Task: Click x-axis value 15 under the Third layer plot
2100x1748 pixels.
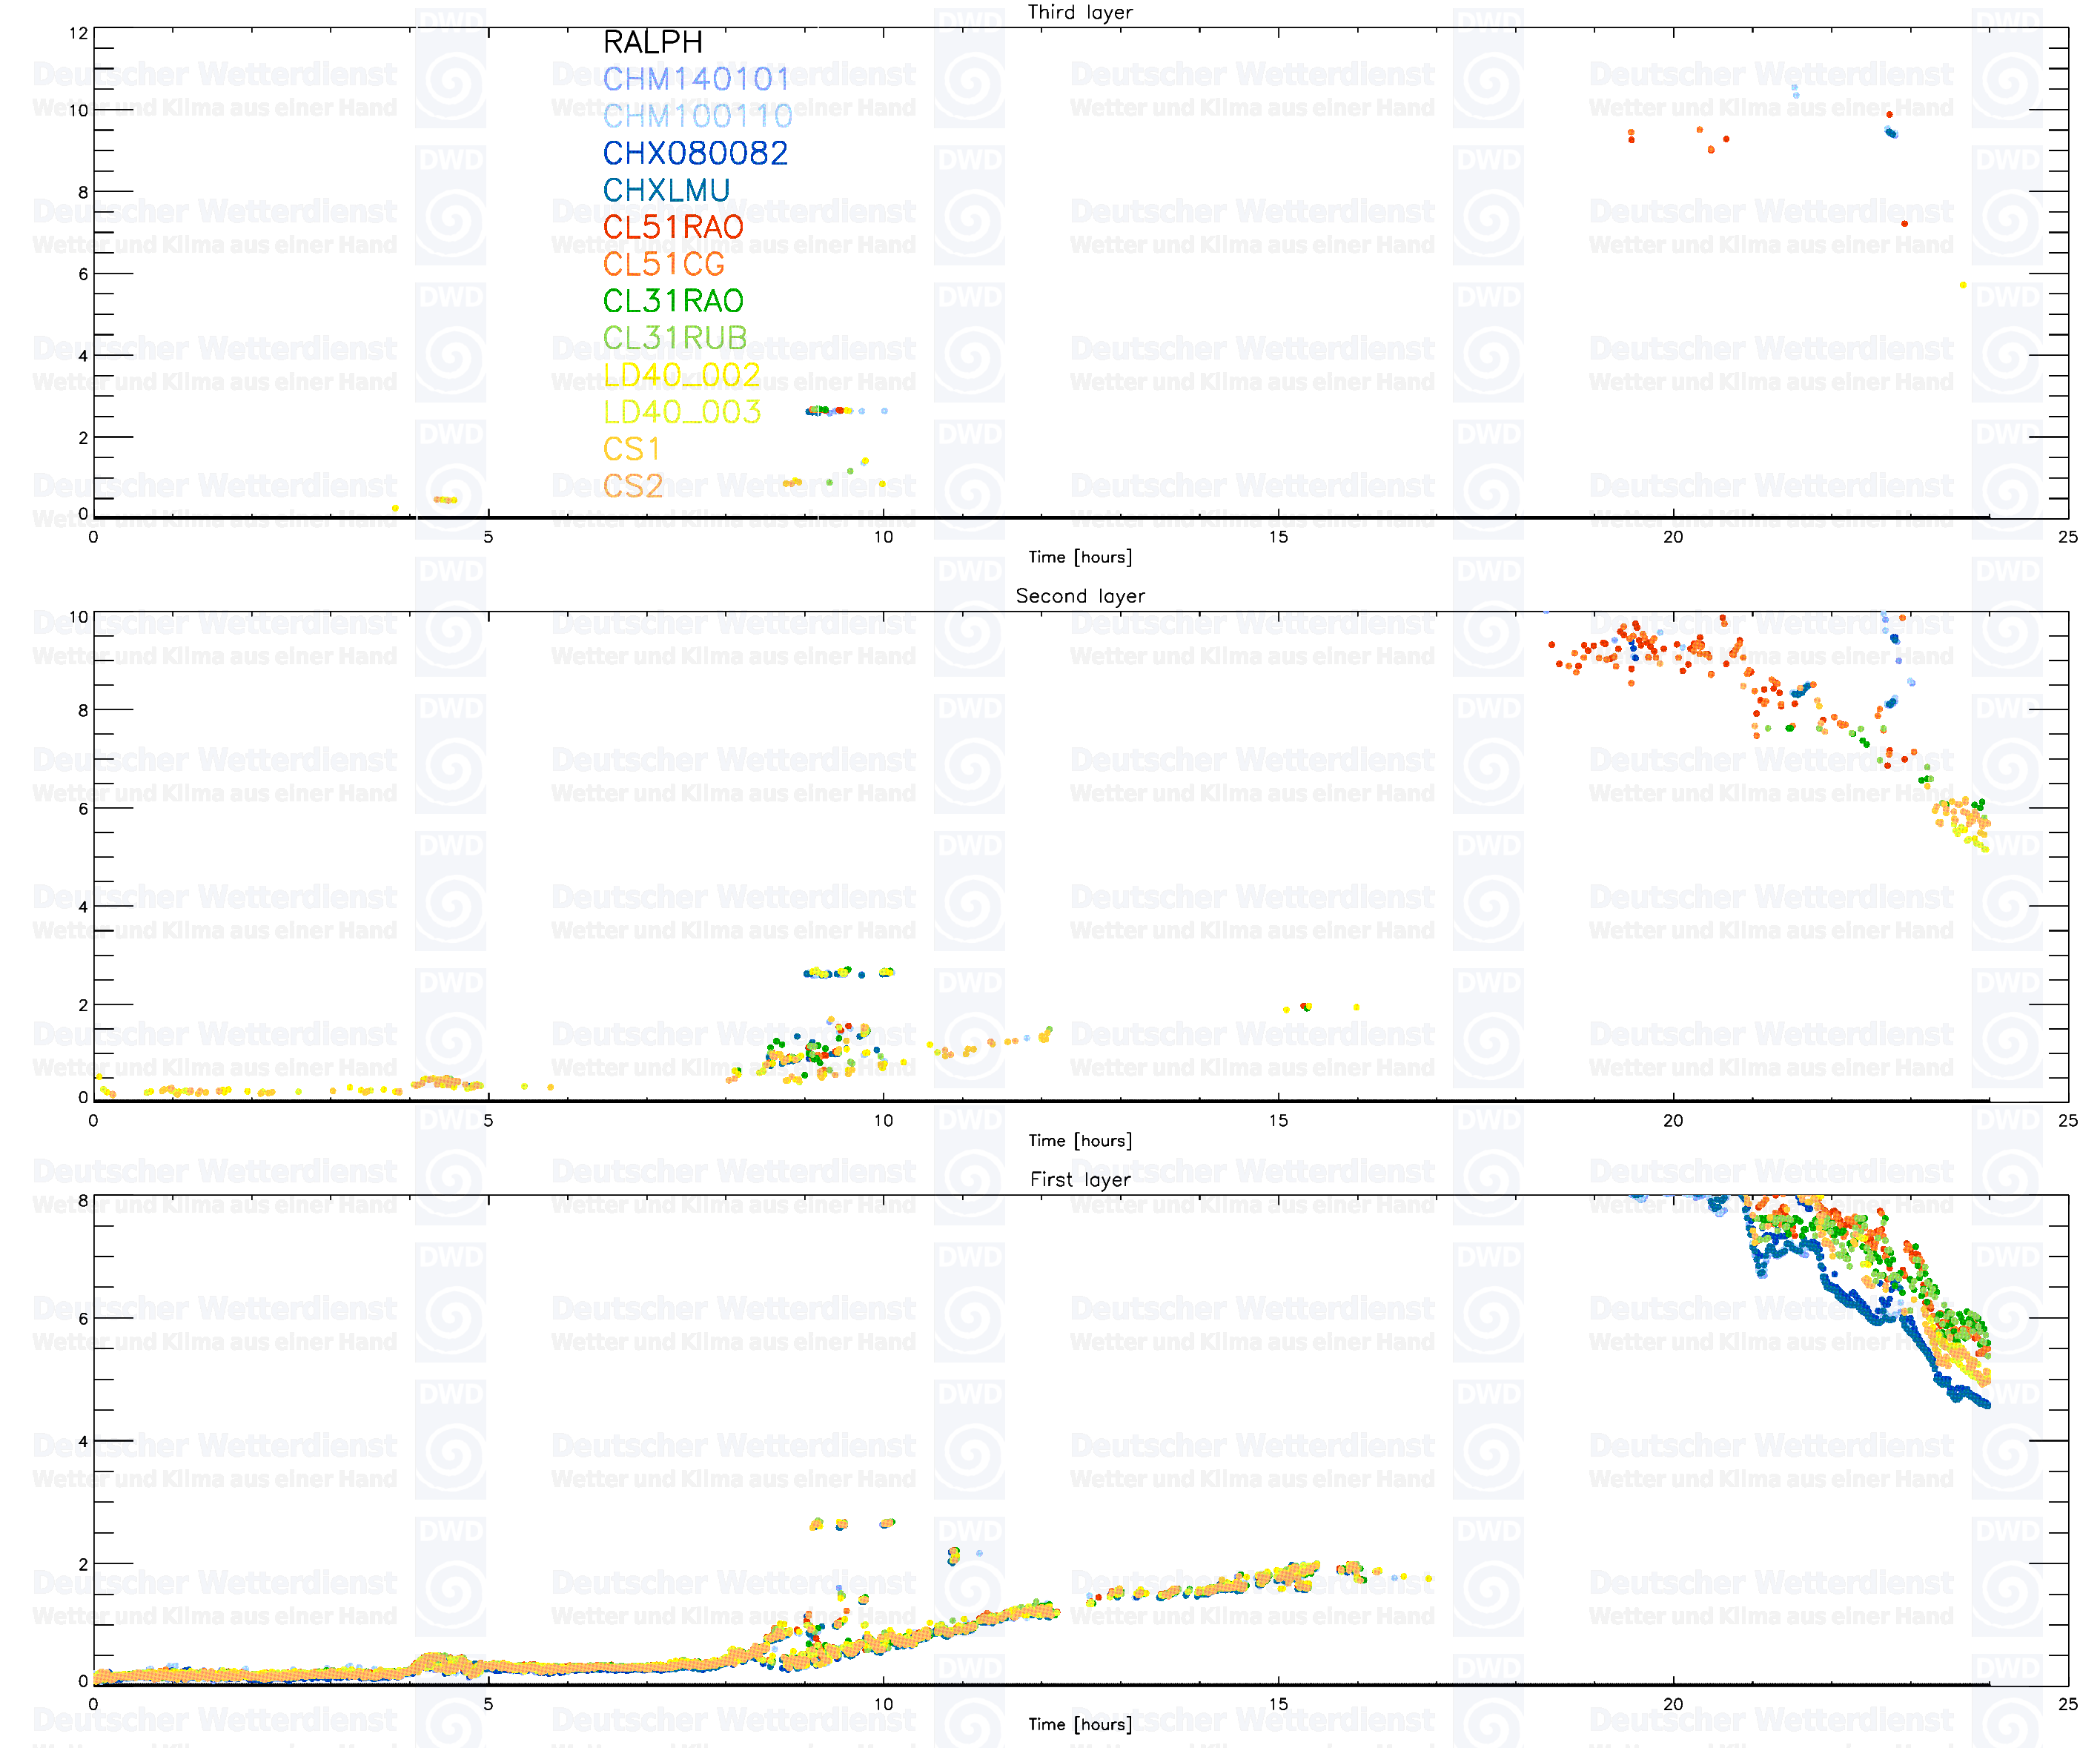Action: [x=1278, y=537]
